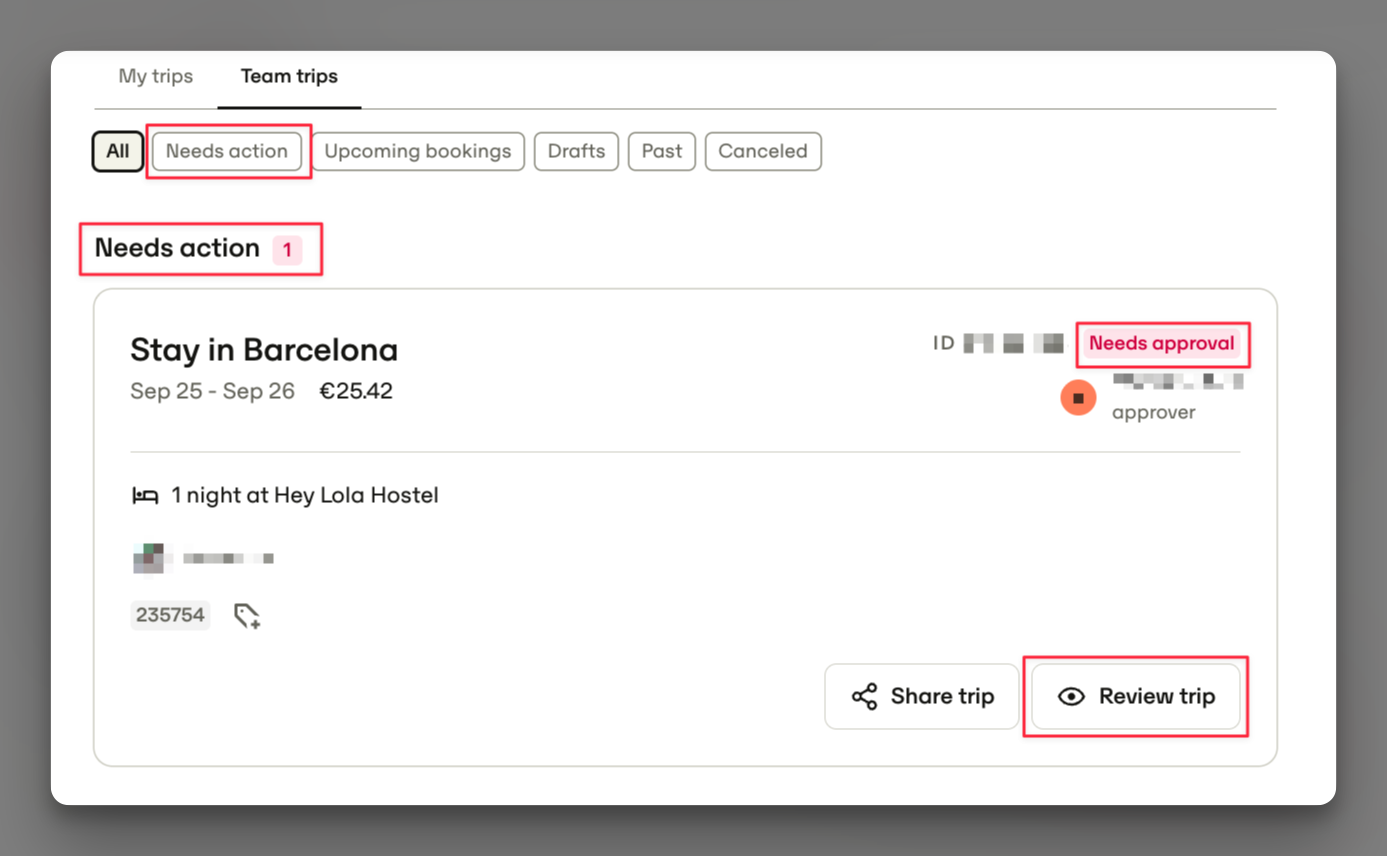Image resolution: width=1387 pixels, height=856 pixels.
Task: Click the approver label text
Action: pyautogui.click(x=1154, y=412)
